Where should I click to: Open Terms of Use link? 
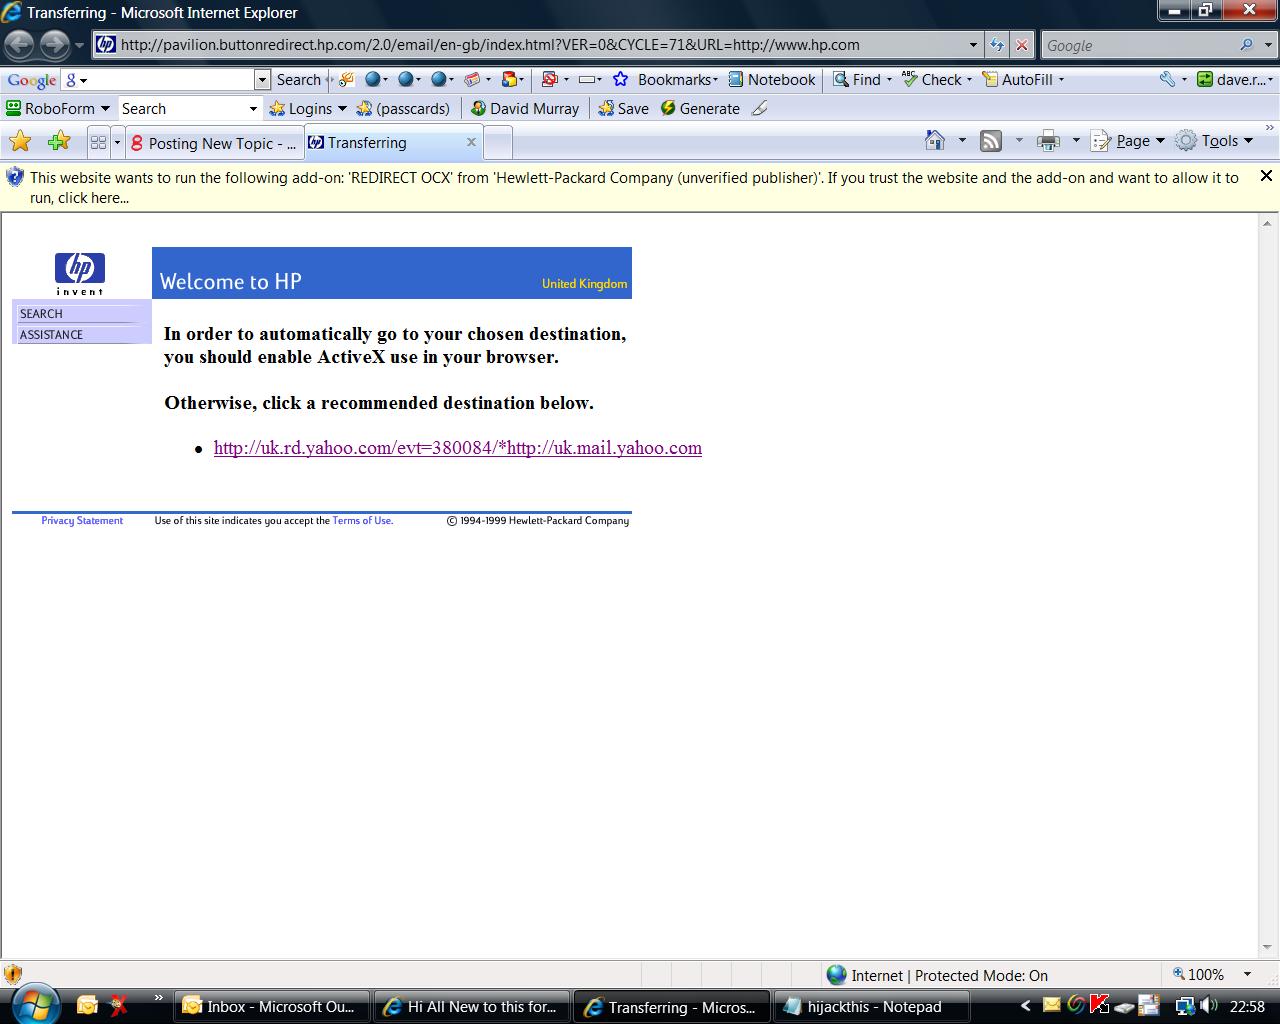362,520
